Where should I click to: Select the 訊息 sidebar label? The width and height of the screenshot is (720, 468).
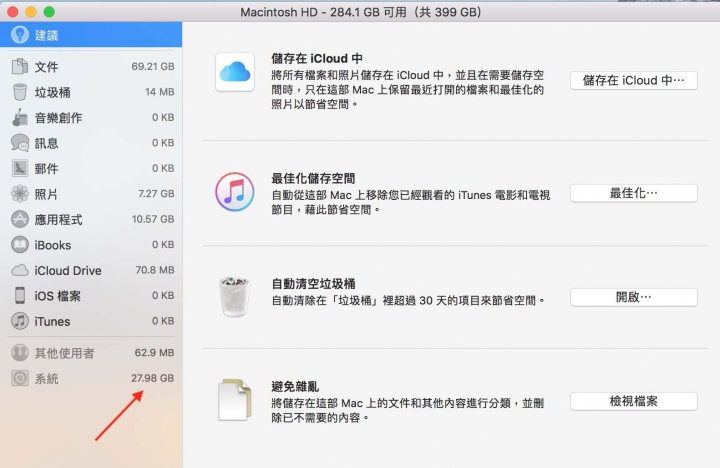[47, 143]
